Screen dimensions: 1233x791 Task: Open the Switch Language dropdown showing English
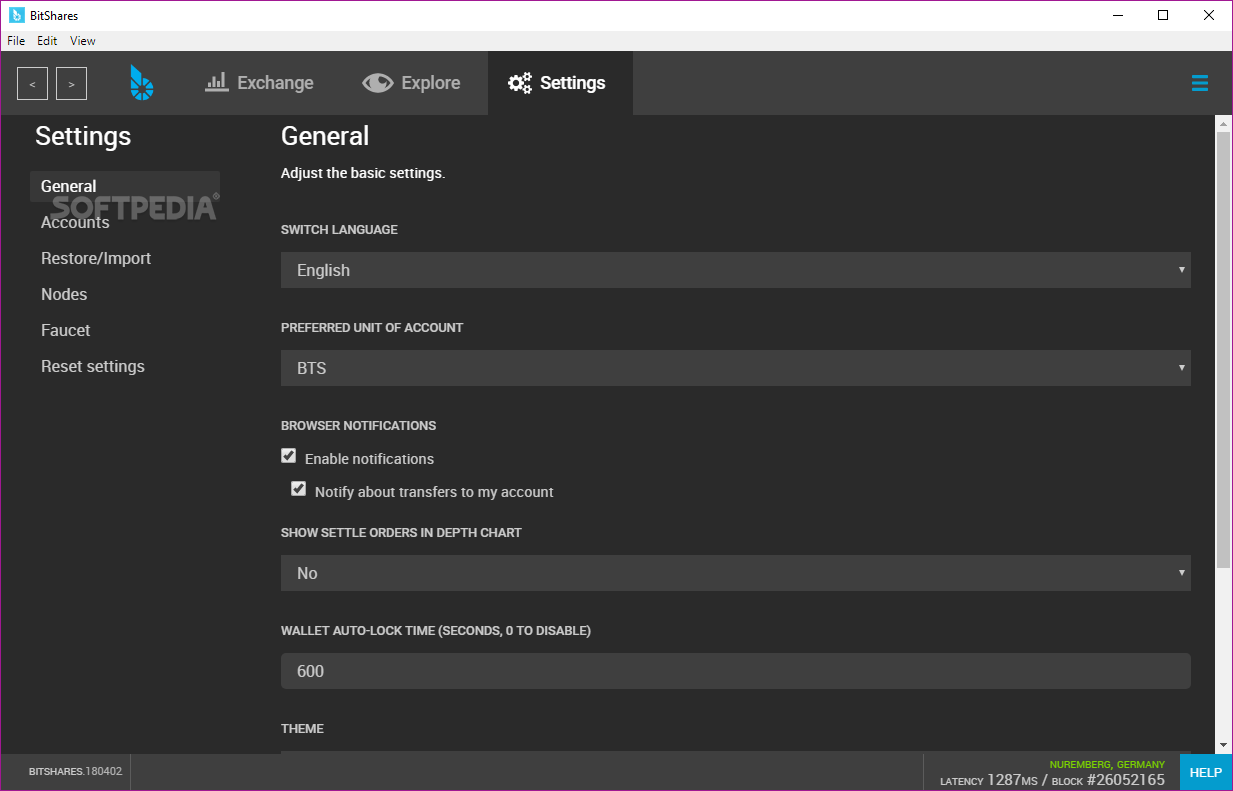pos(735,270)
